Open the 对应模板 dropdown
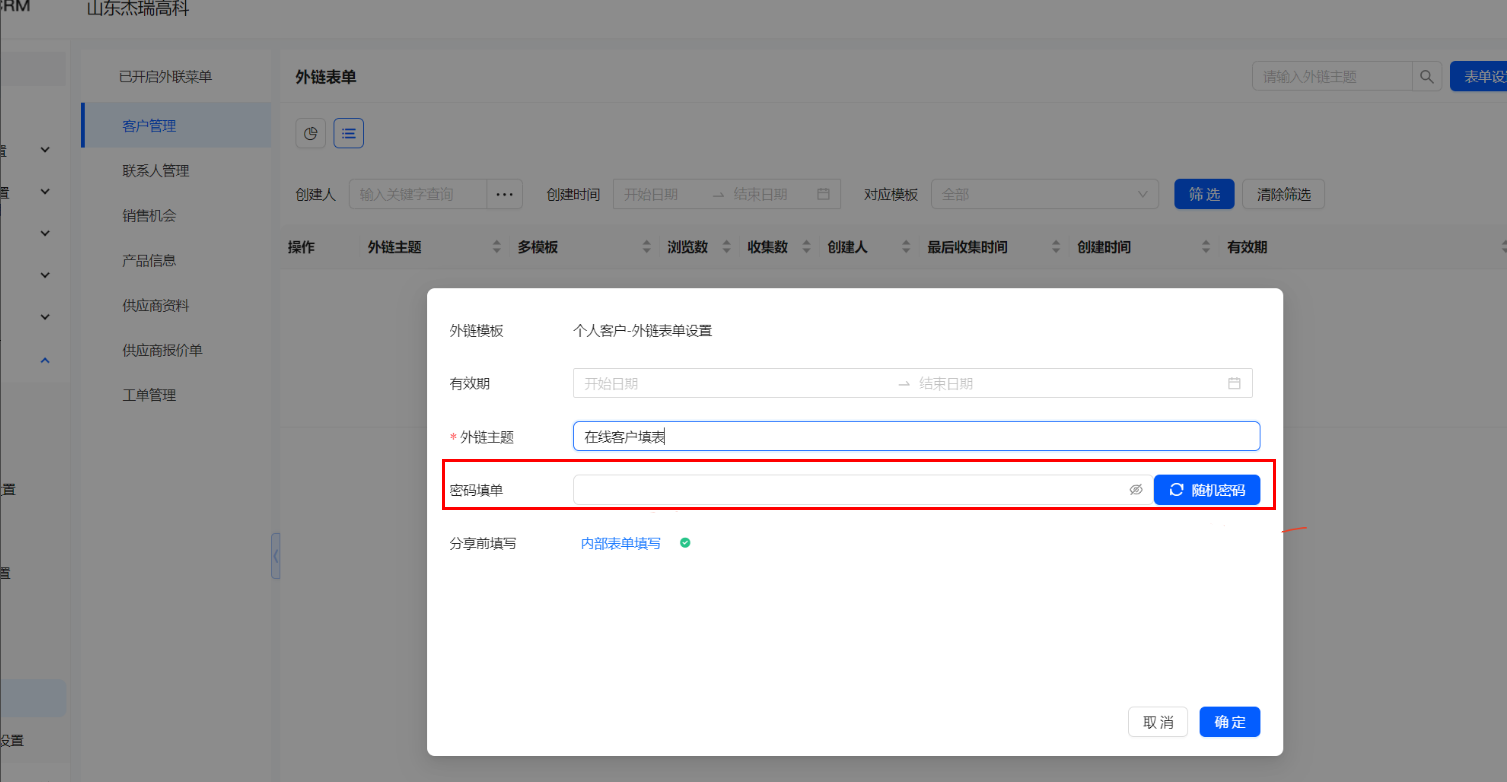The image size is (1507, 782). click(x=1044, y=194)
